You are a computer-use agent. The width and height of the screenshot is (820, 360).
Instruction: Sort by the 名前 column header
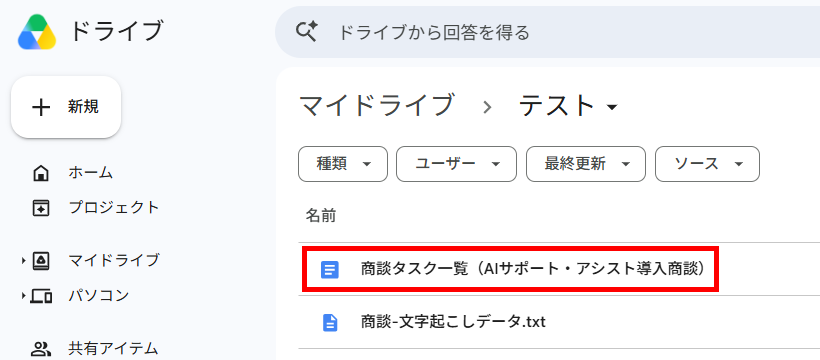[x=321, y=216]
